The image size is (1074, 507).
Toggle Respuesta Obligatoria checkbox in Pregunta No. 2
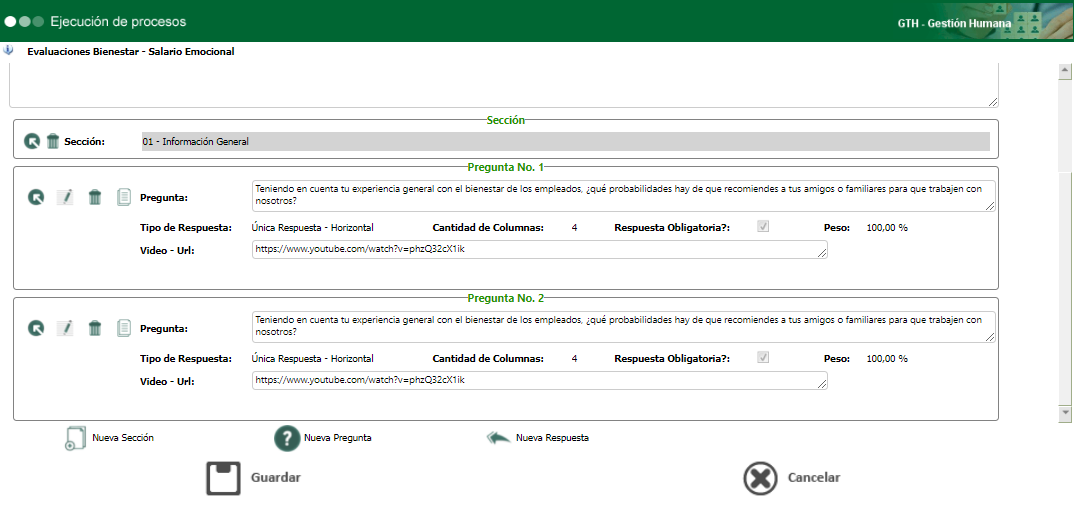point(763,358)
